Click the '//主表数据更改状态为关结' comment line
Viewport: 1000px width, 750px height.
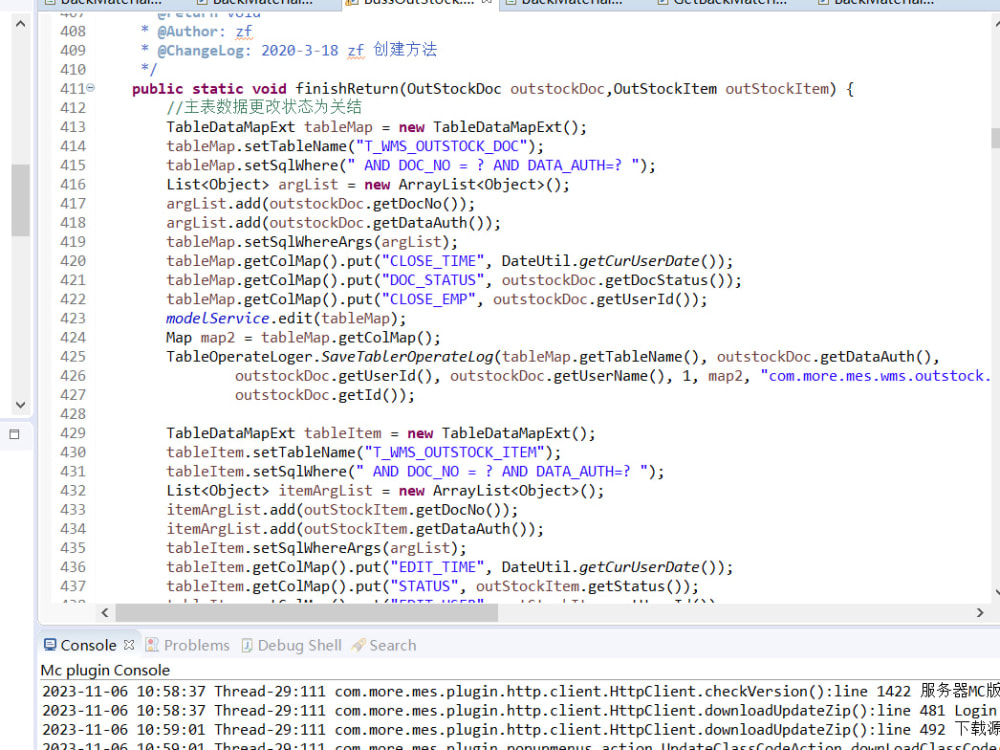tap(264, 108)
